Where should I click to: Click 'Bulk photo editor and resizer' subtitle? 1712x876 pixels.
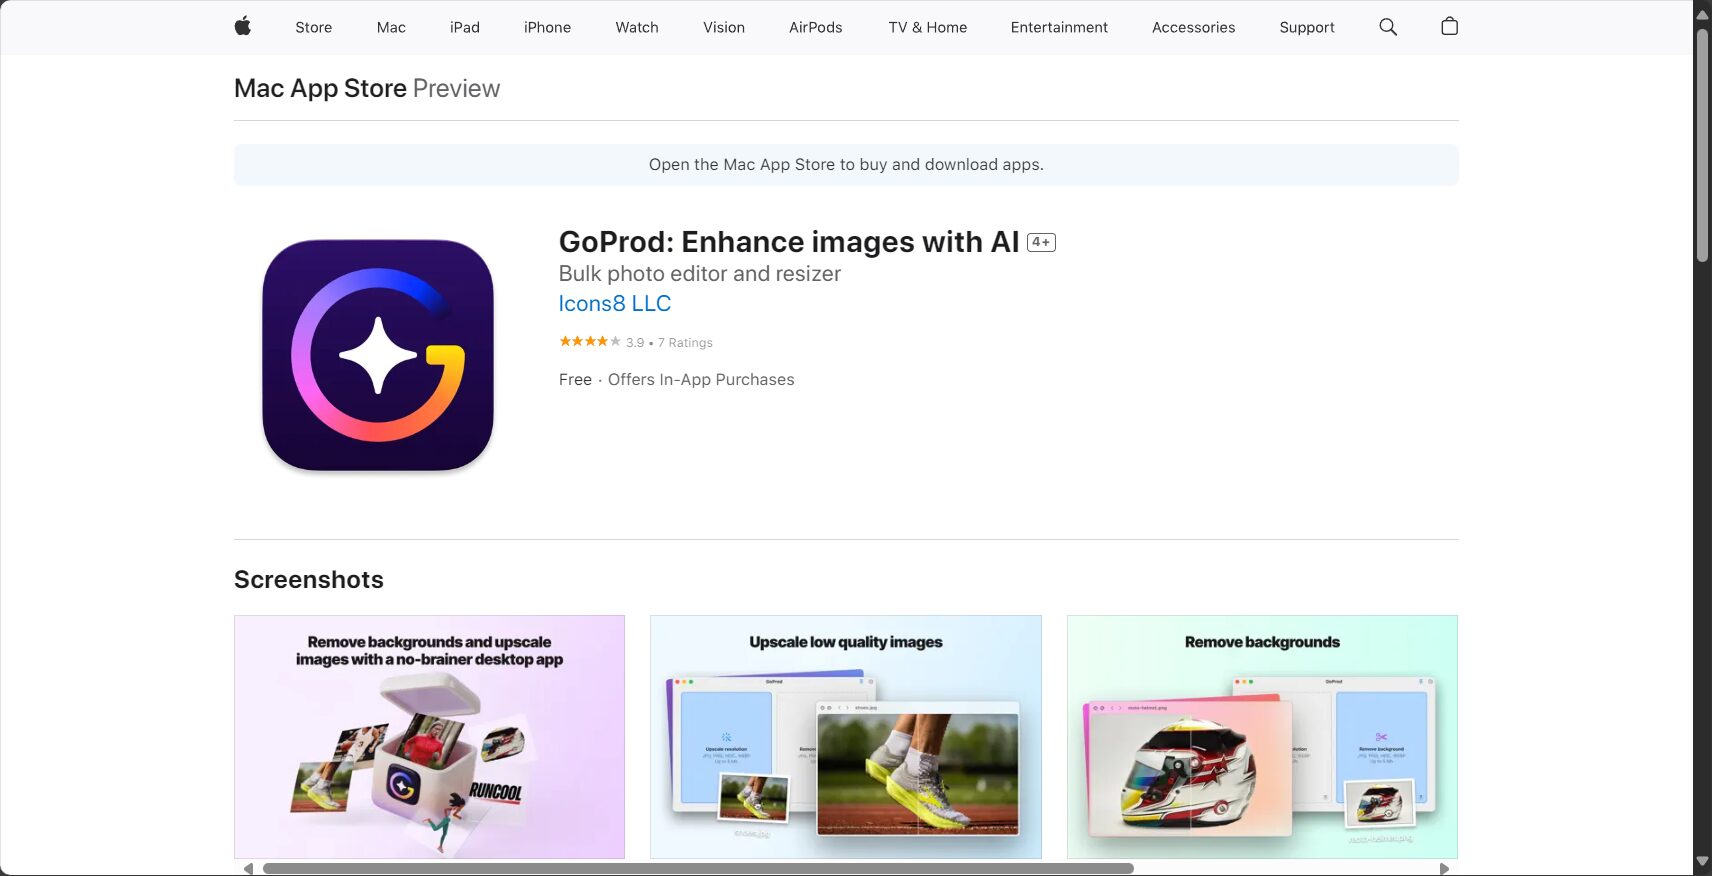pos(700,274)
